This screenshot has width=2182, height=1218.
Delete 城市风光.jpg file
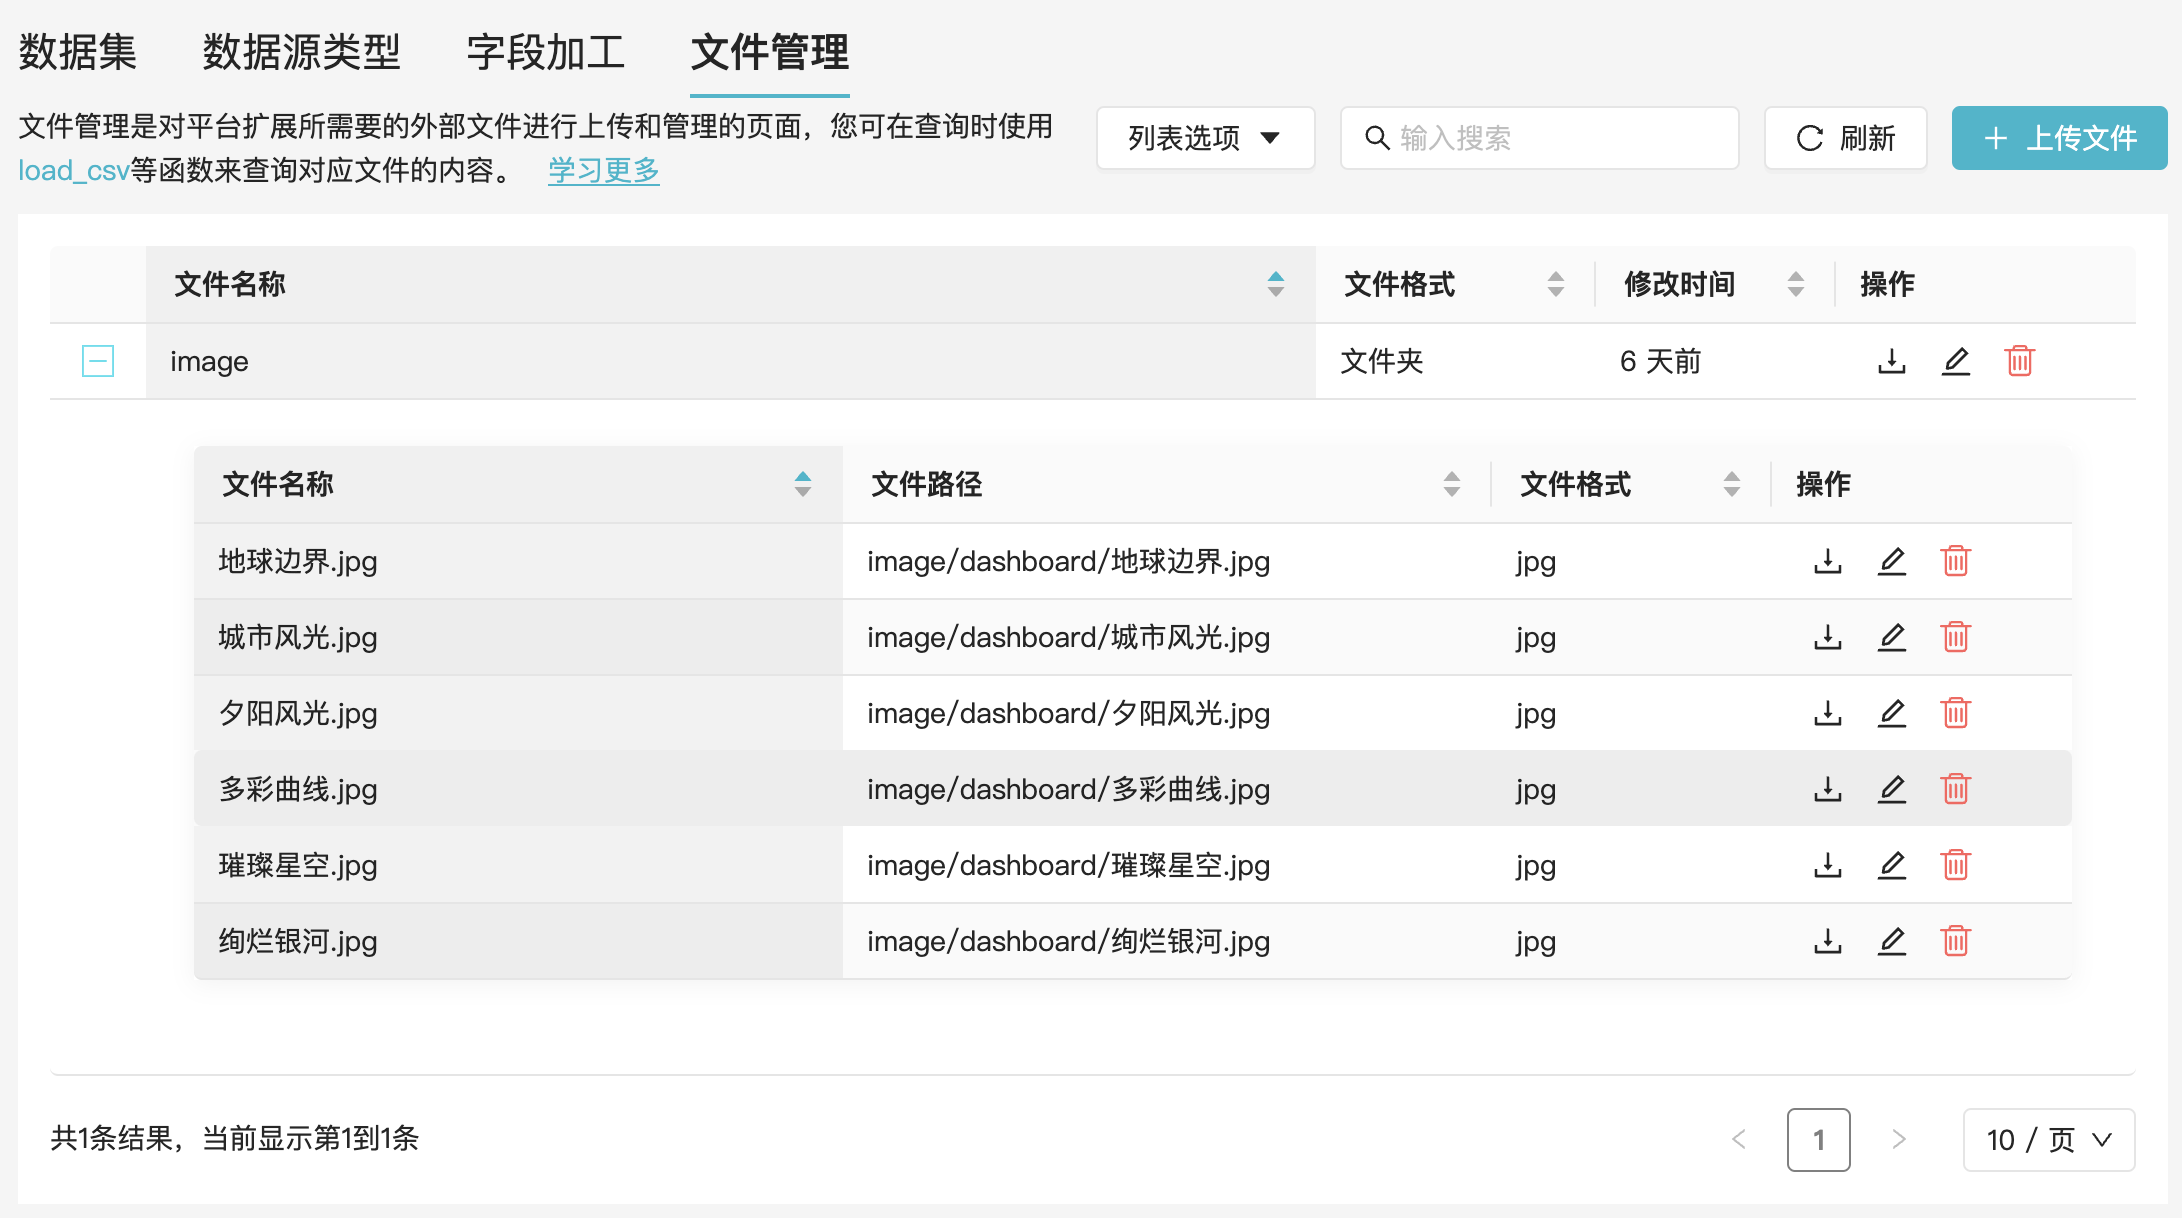1955,637
